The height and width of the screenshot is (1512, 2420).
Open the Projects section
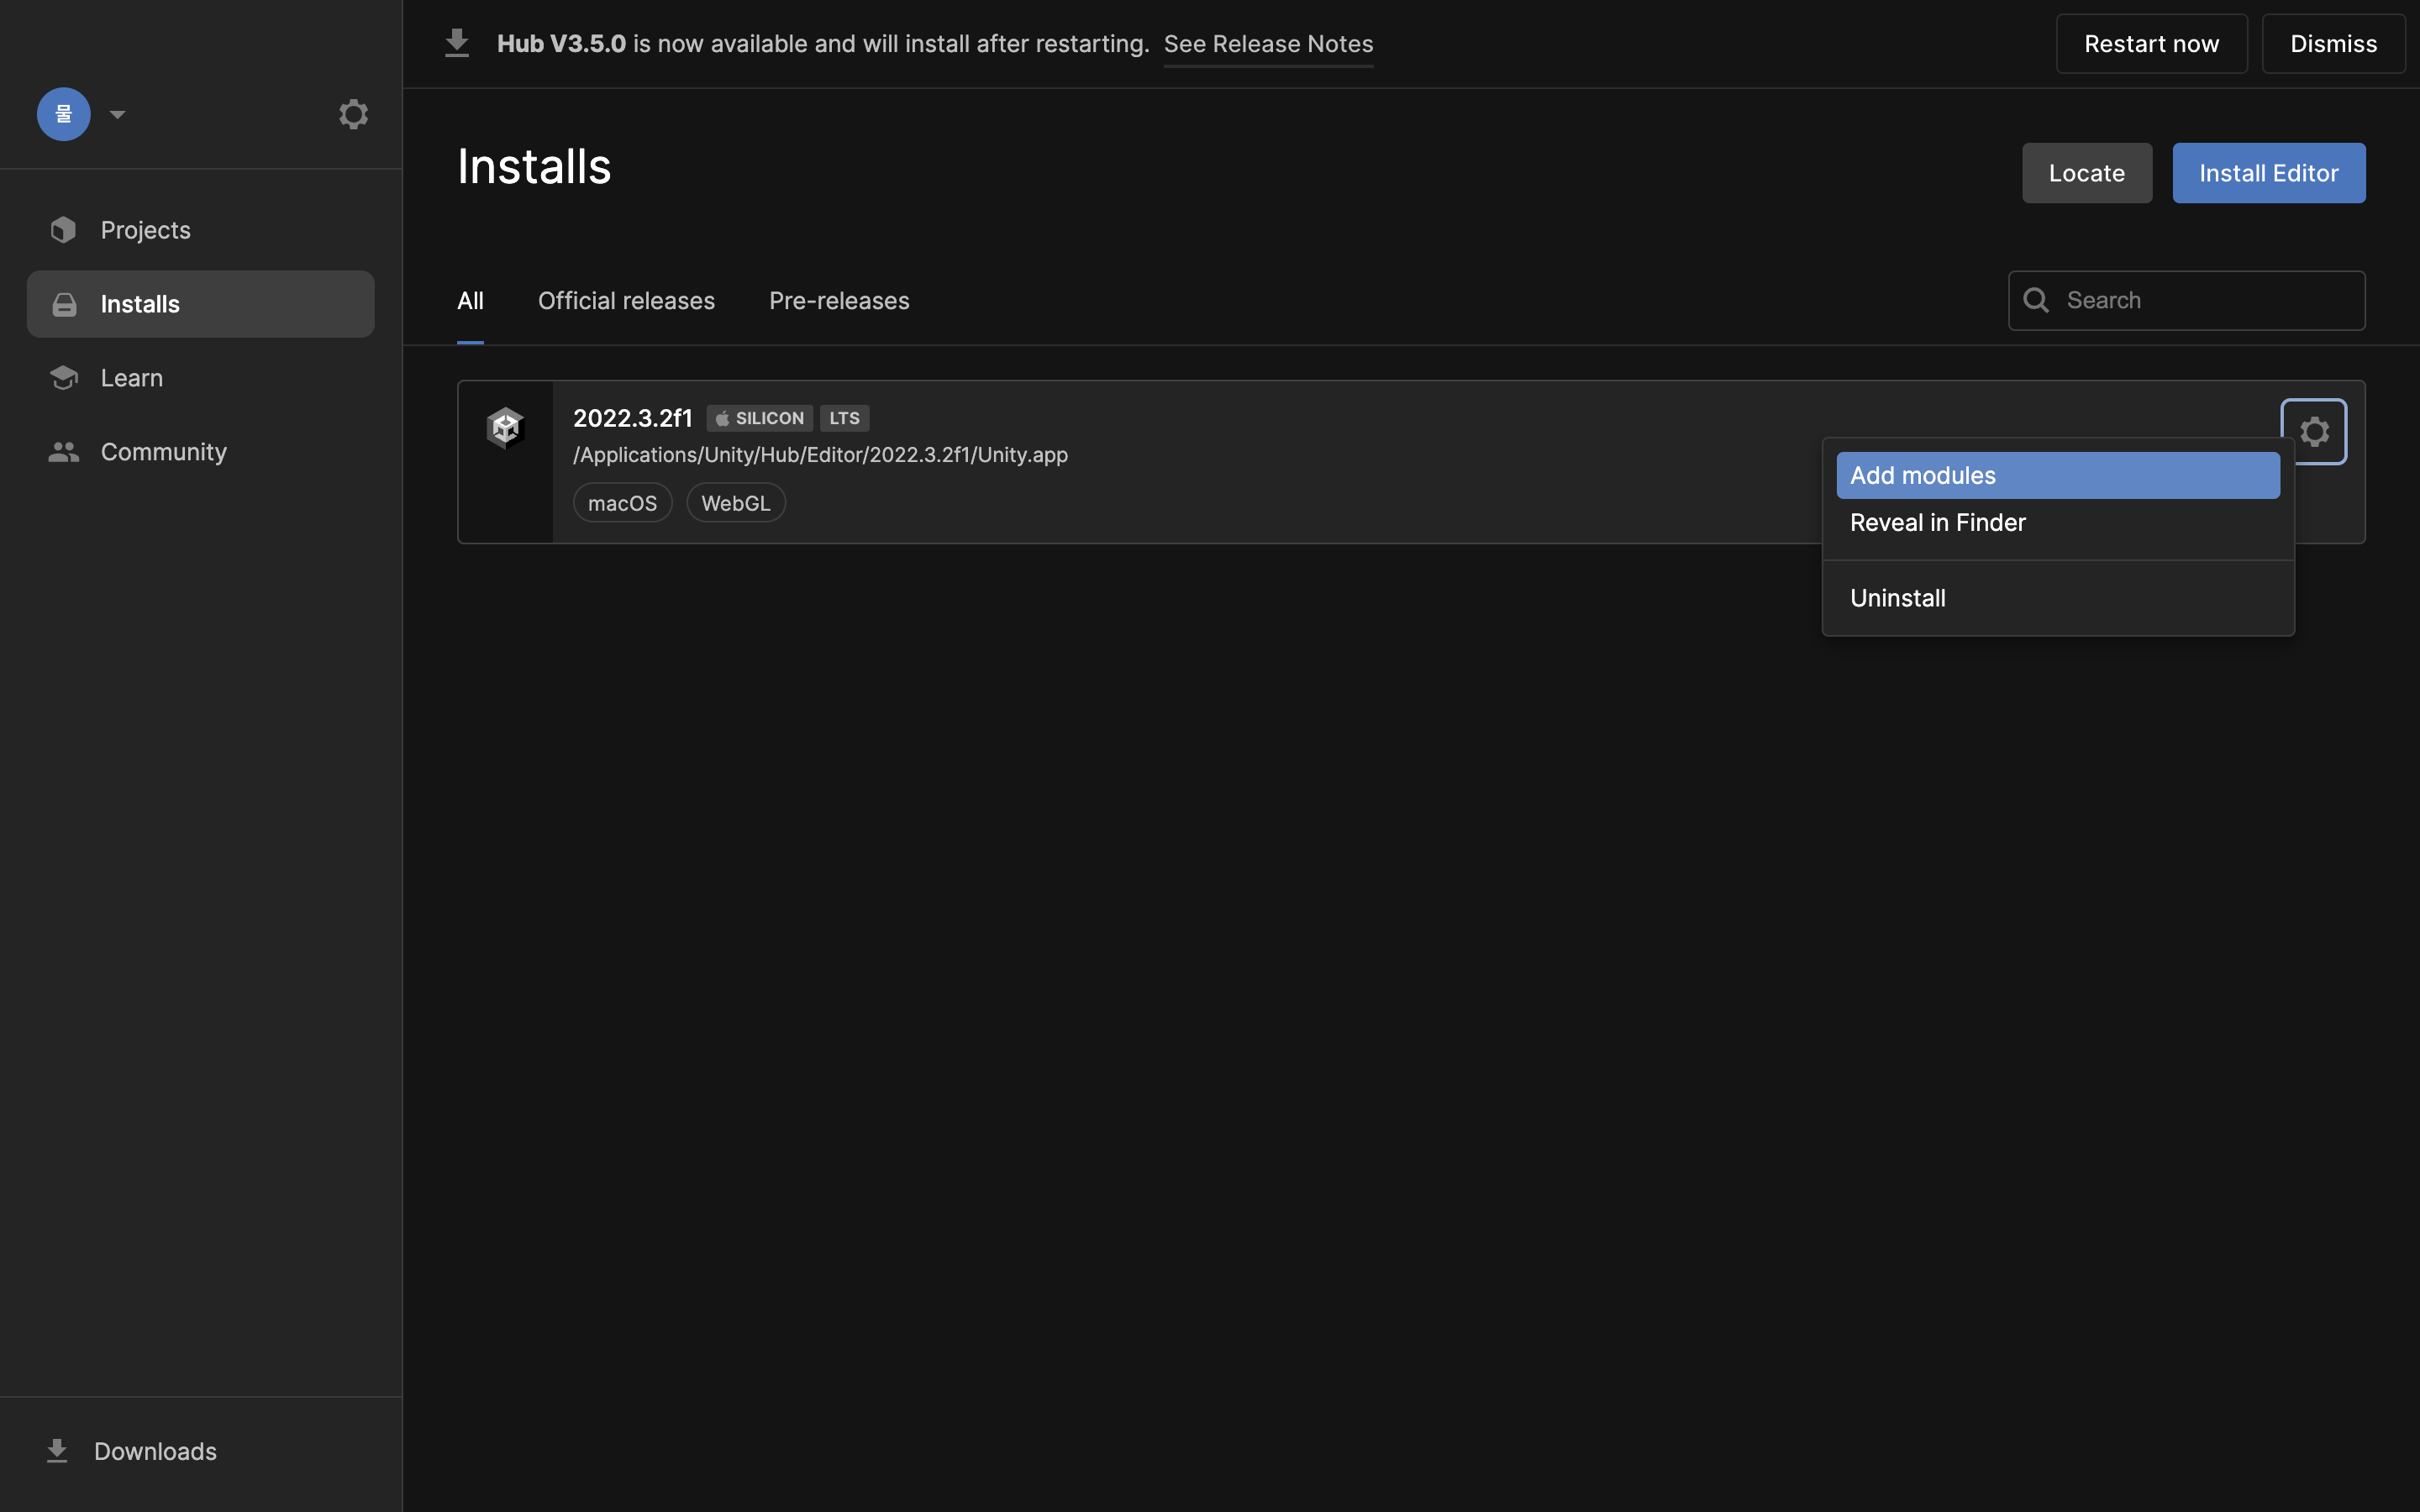pyautogui.click(x=200, y=230)
